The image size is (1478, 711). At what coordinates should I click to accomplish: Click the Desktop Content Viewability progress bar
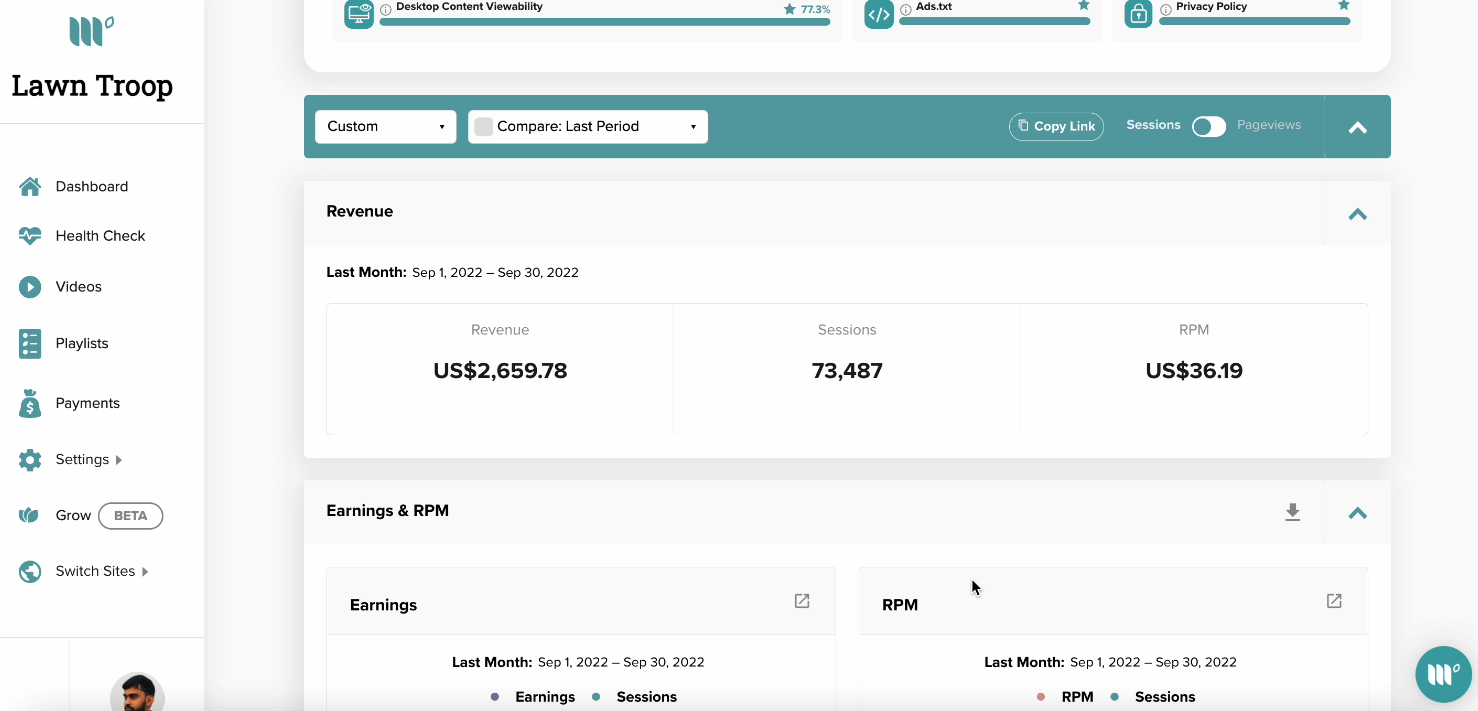605,21
